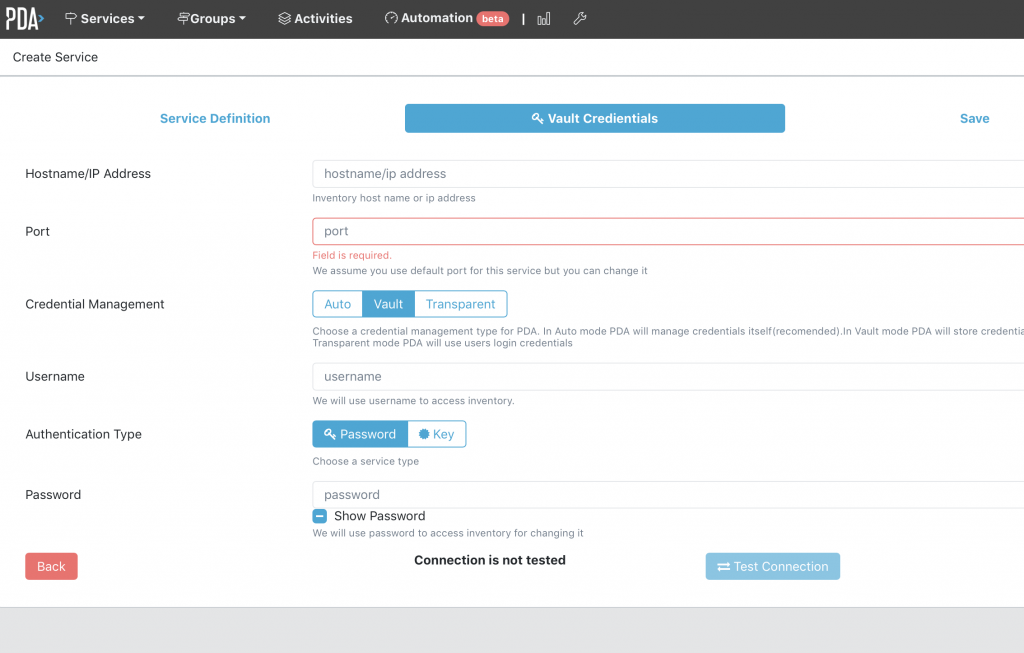The width and height of the screenshot is (1024, 653).
Task: Select Password authentication type
Action: point(360,434)
